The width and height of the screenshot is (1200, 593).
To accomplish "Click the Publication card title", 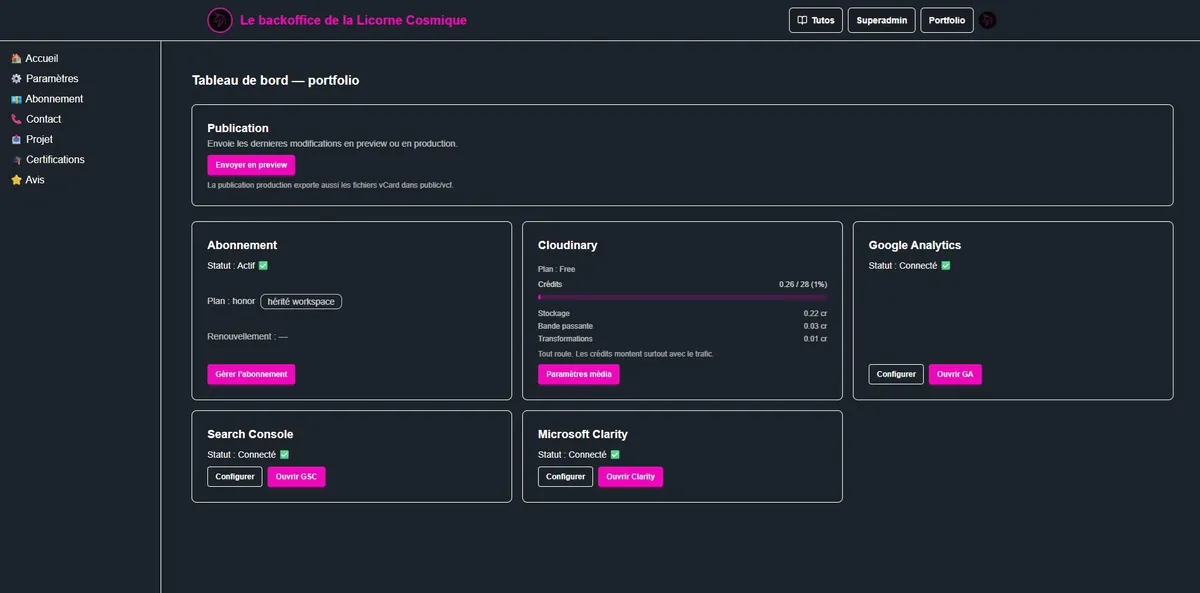I will (238, 128).
